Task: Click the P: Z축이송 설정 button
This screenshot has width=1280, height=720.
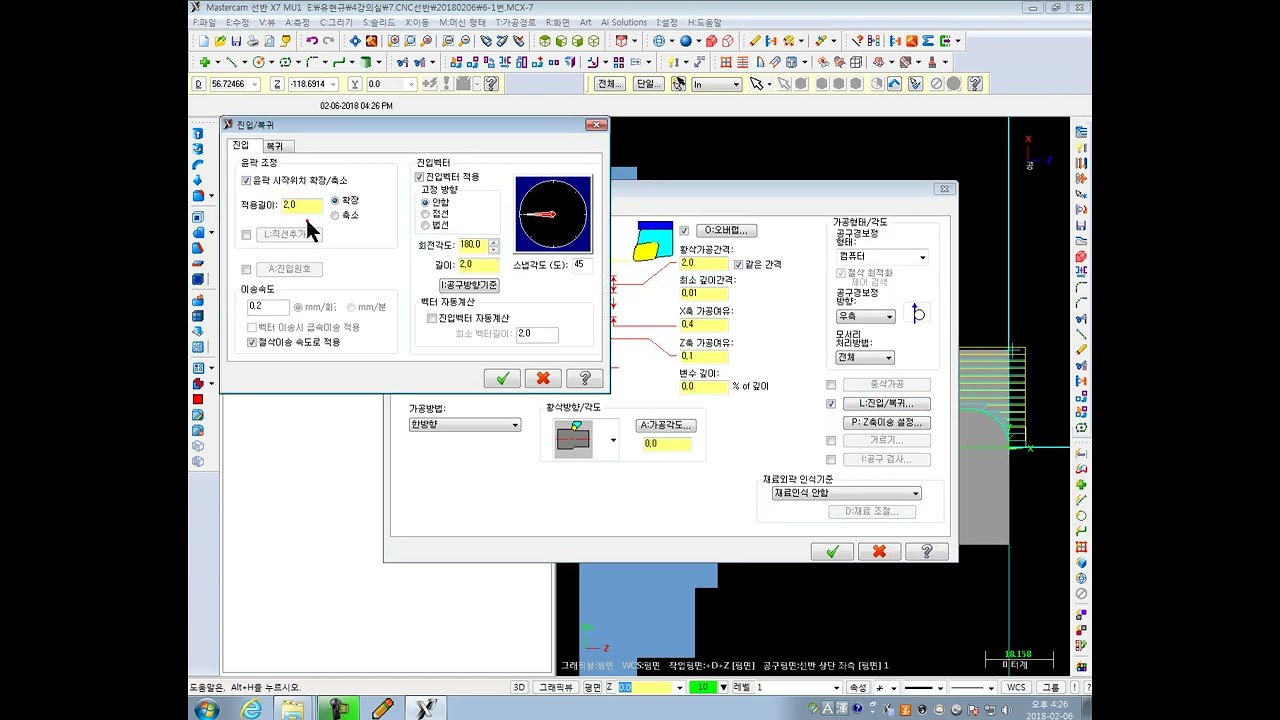Action: coord(886,423)
